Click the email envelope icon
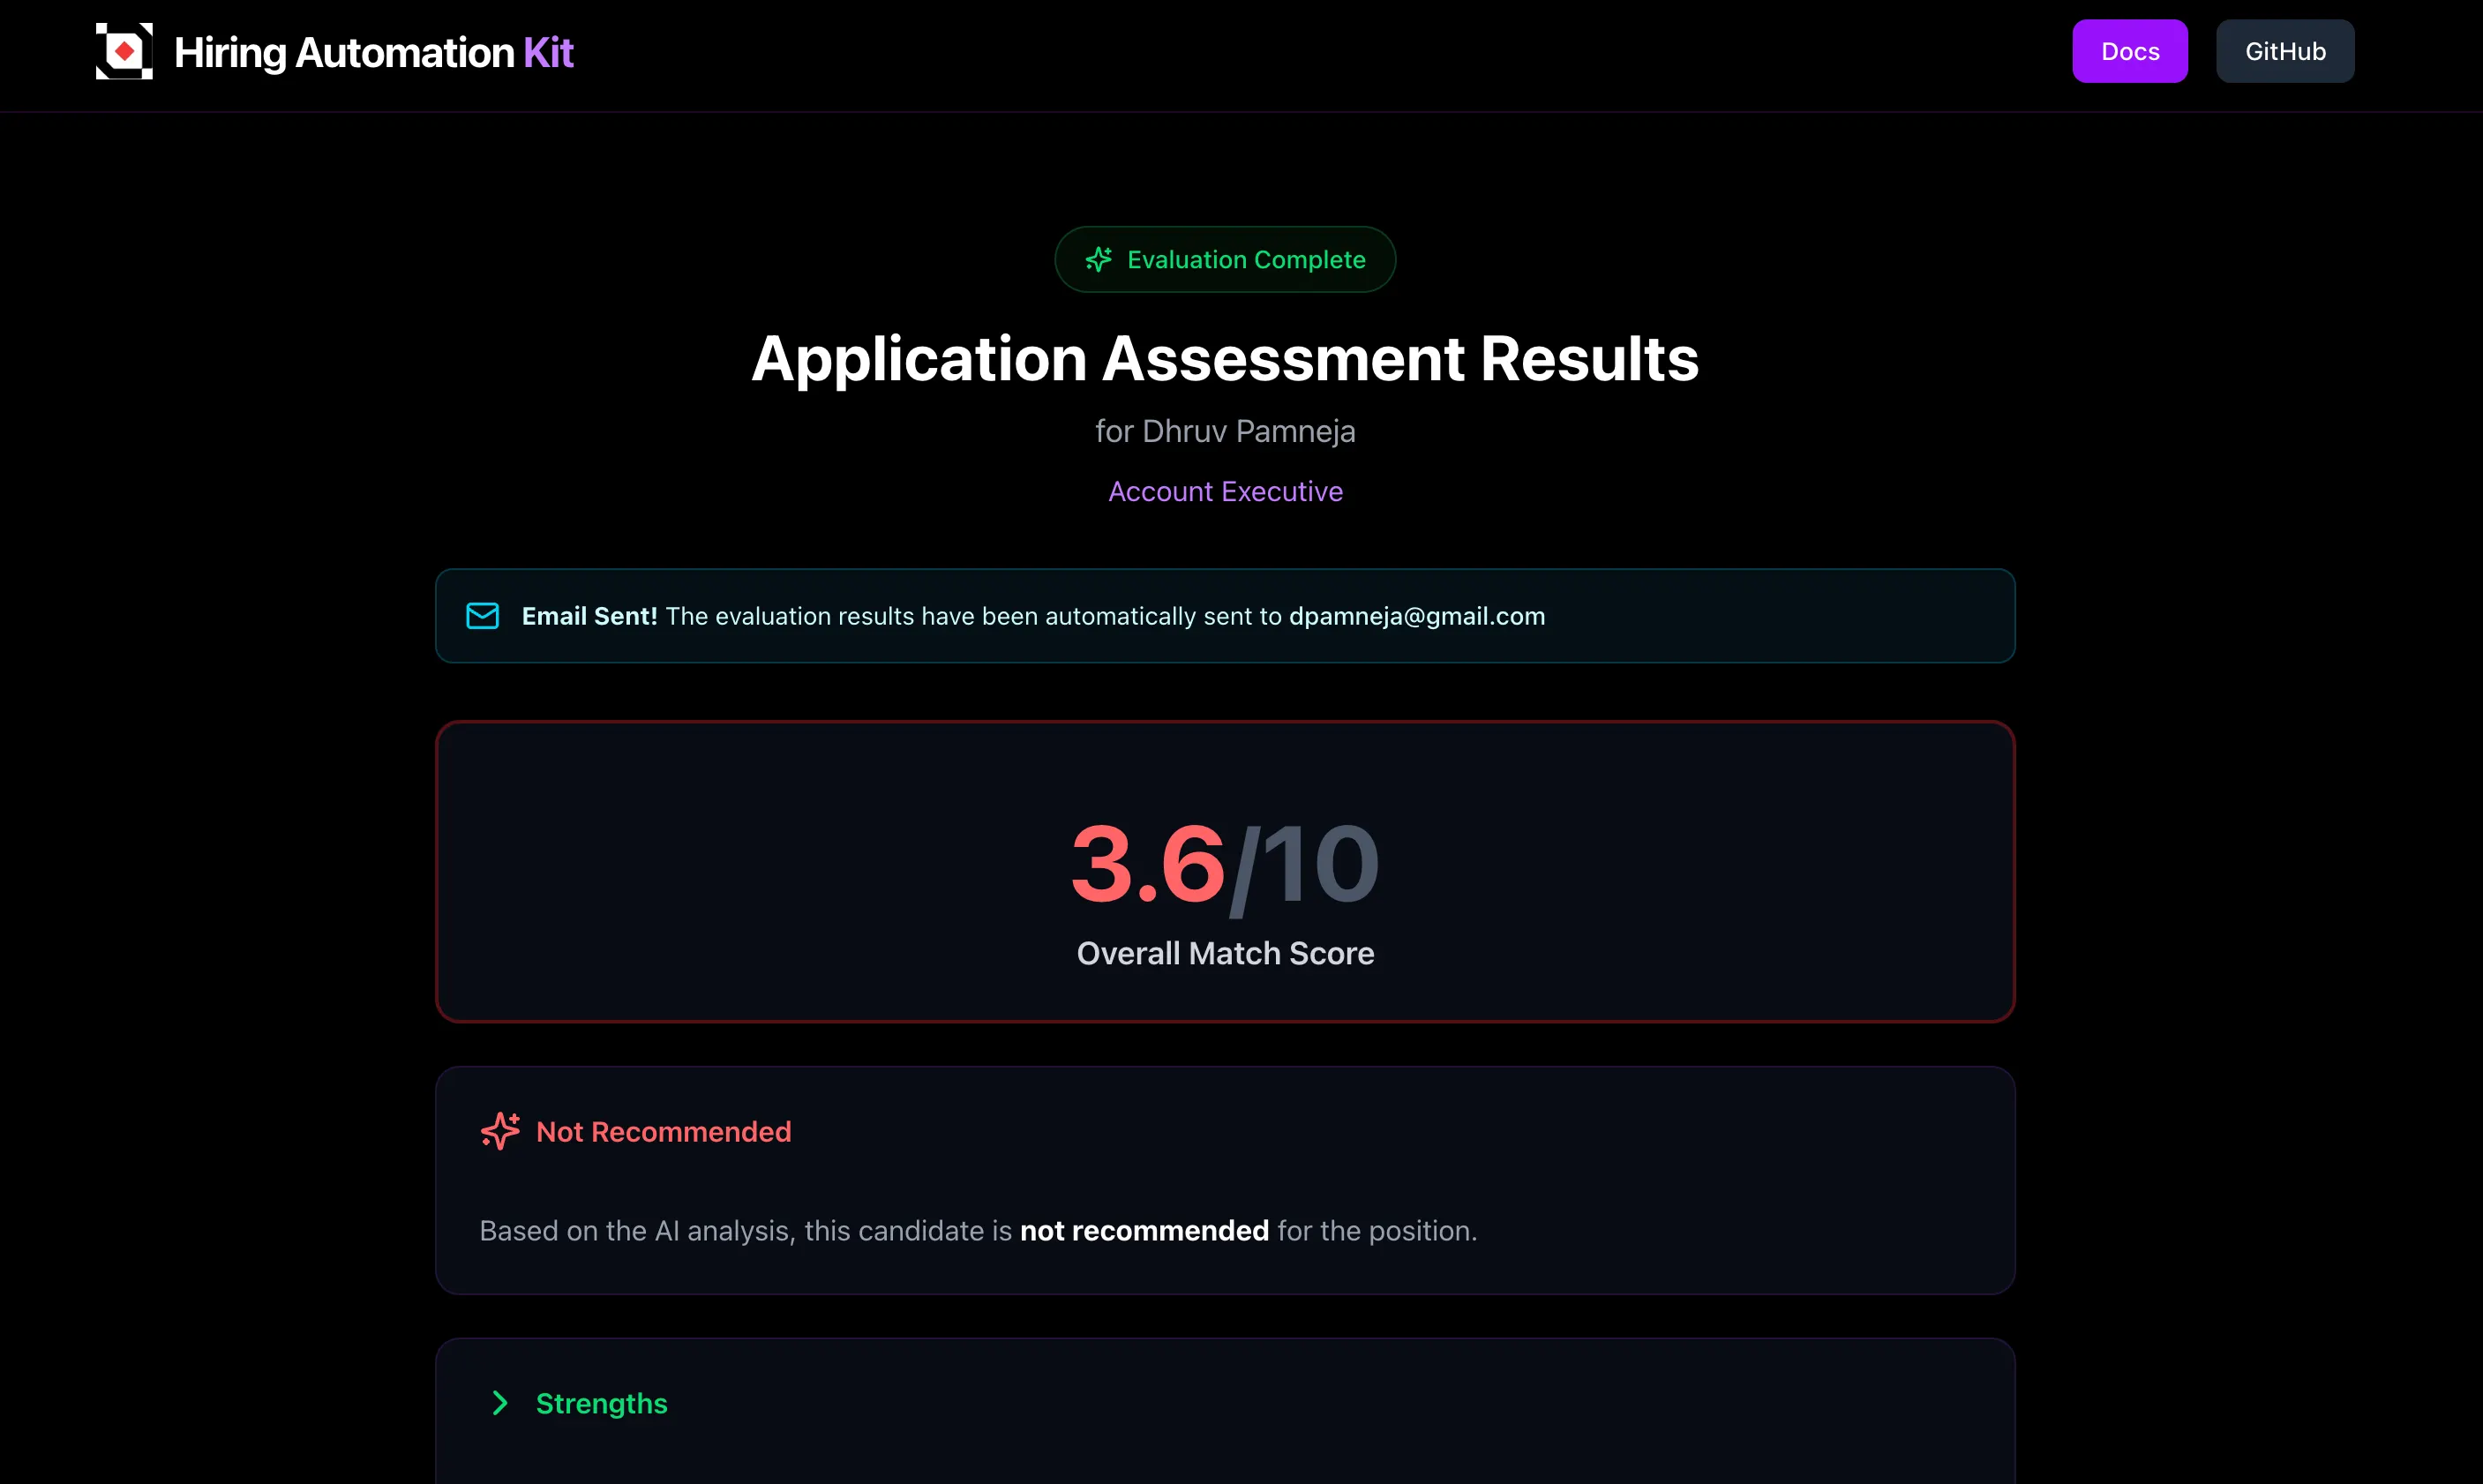 [x=483, y=616]
